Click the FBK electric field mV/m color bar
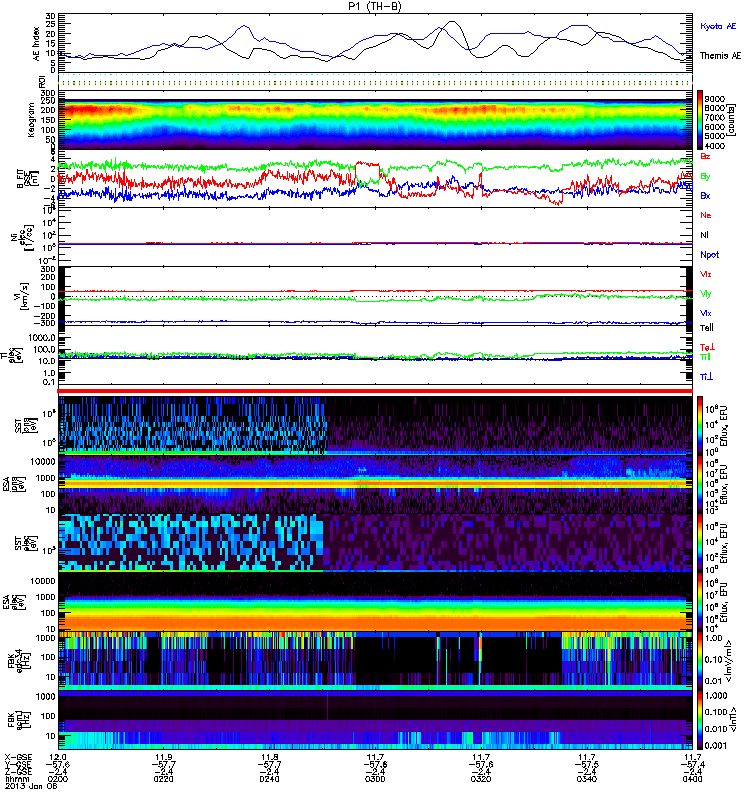The width and height of the screenshot is (750, 800). (x=700, y=661)
